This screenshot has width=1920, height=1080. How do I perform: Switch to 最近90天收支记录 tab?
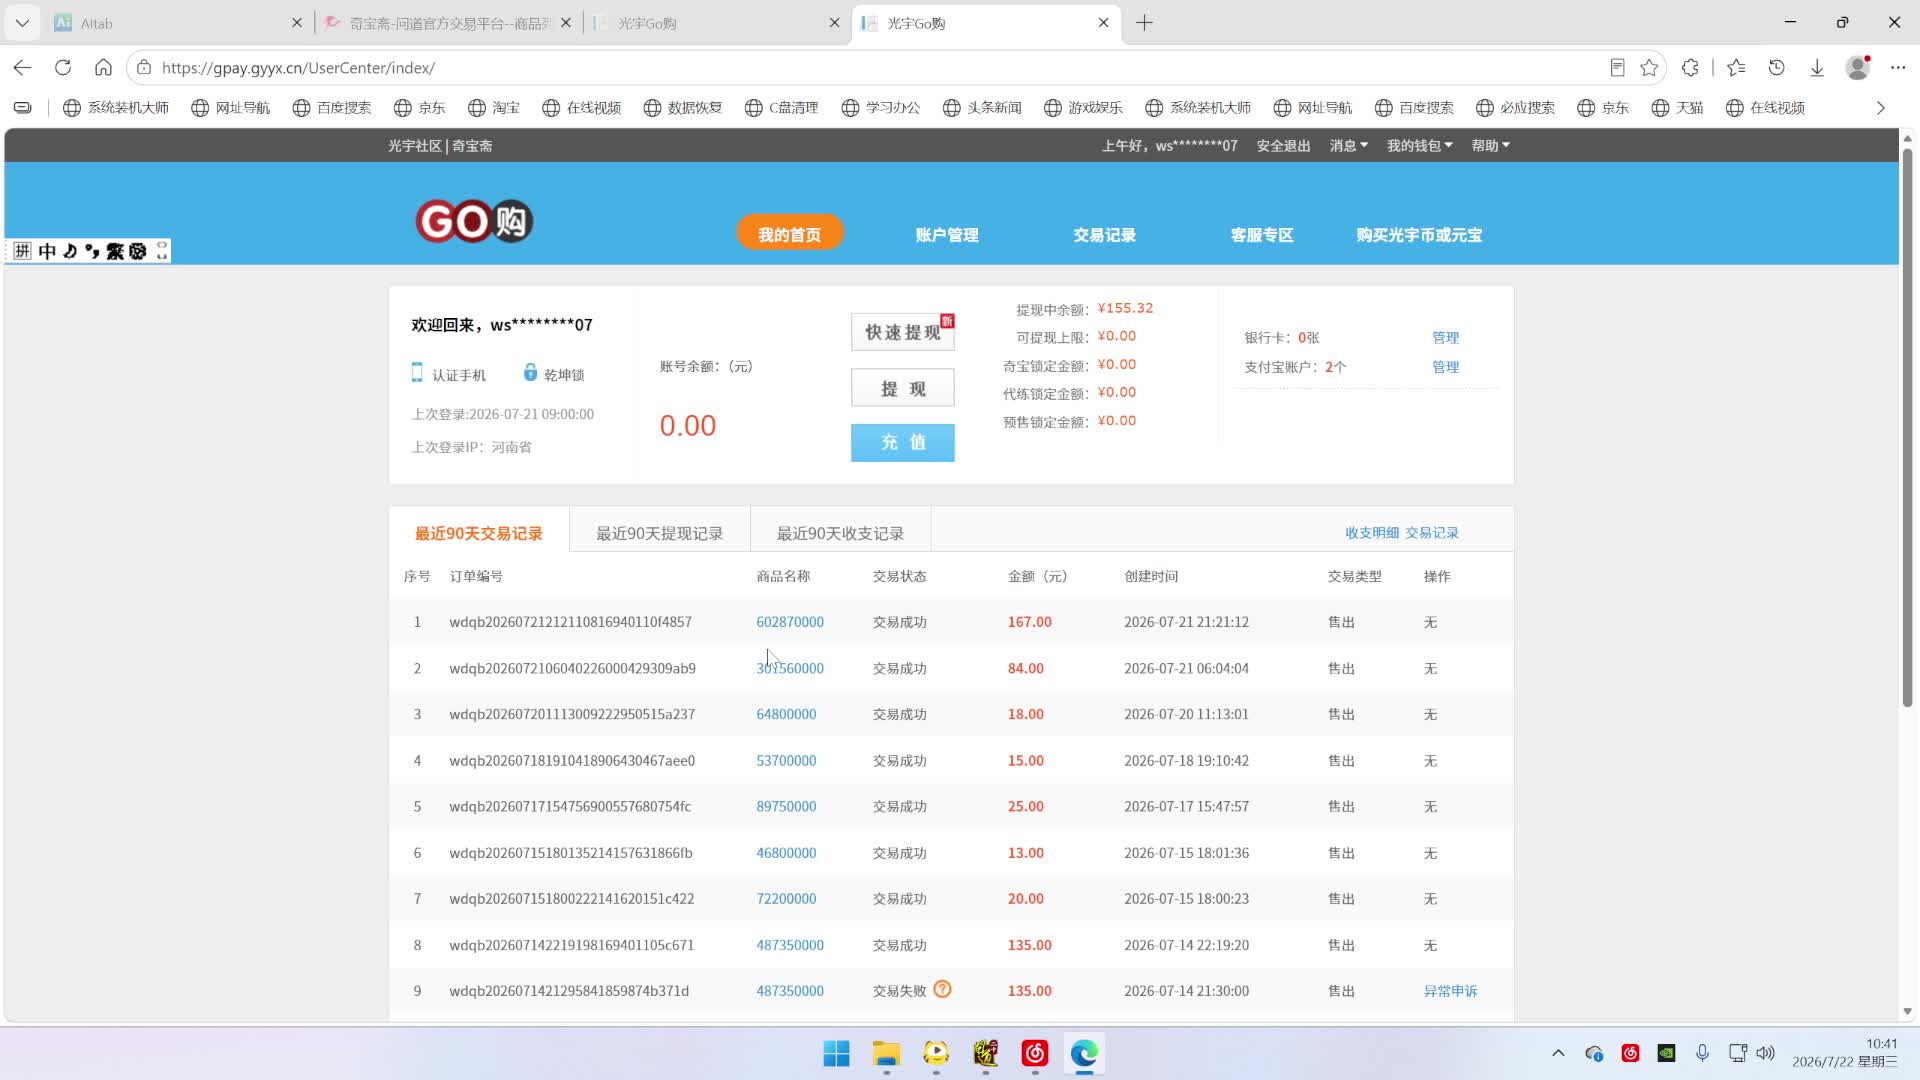point(840,533)
